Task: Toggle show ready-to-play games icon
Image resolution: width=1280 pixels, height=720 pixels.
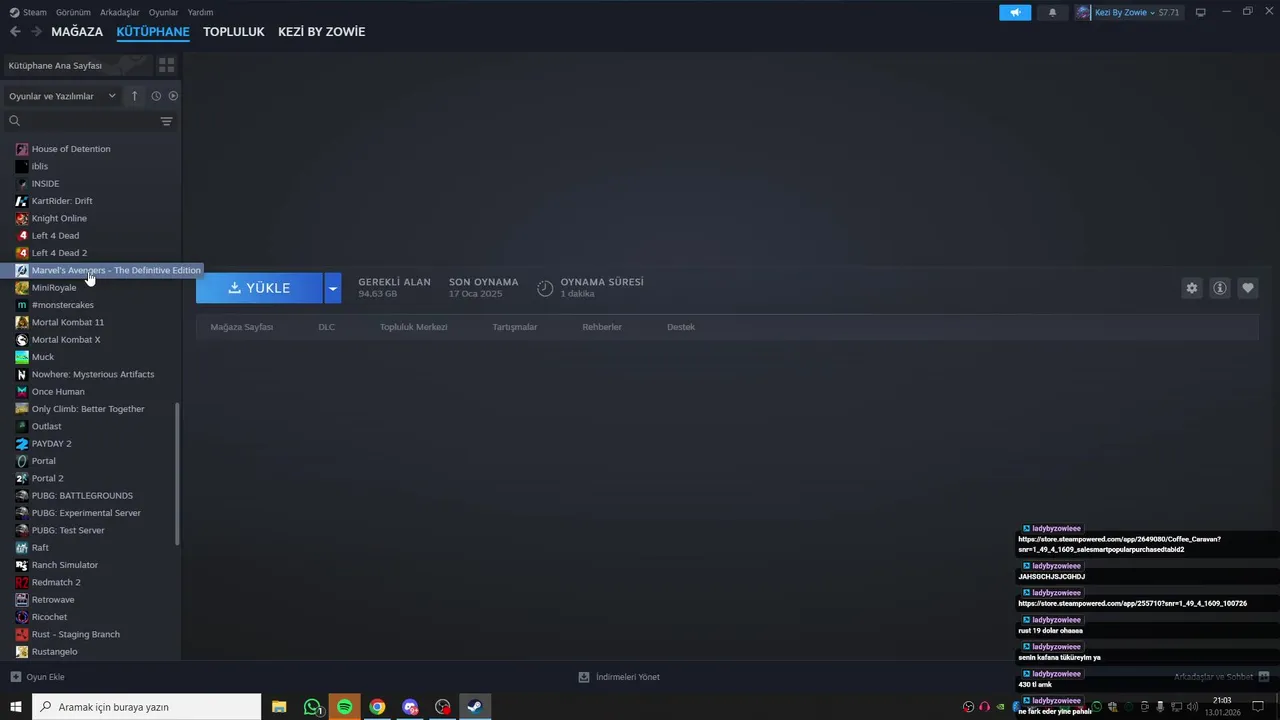Action: 173,96
